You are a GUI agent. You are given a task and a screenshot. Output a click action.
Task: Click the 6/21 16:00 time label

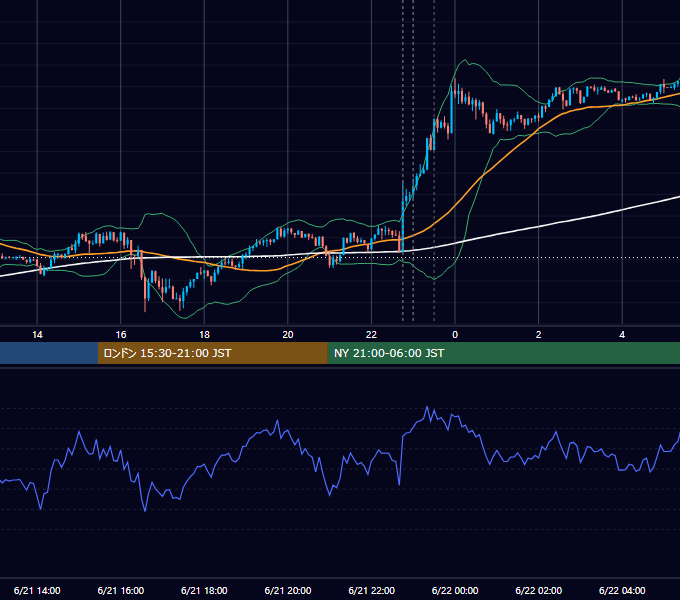121,590
